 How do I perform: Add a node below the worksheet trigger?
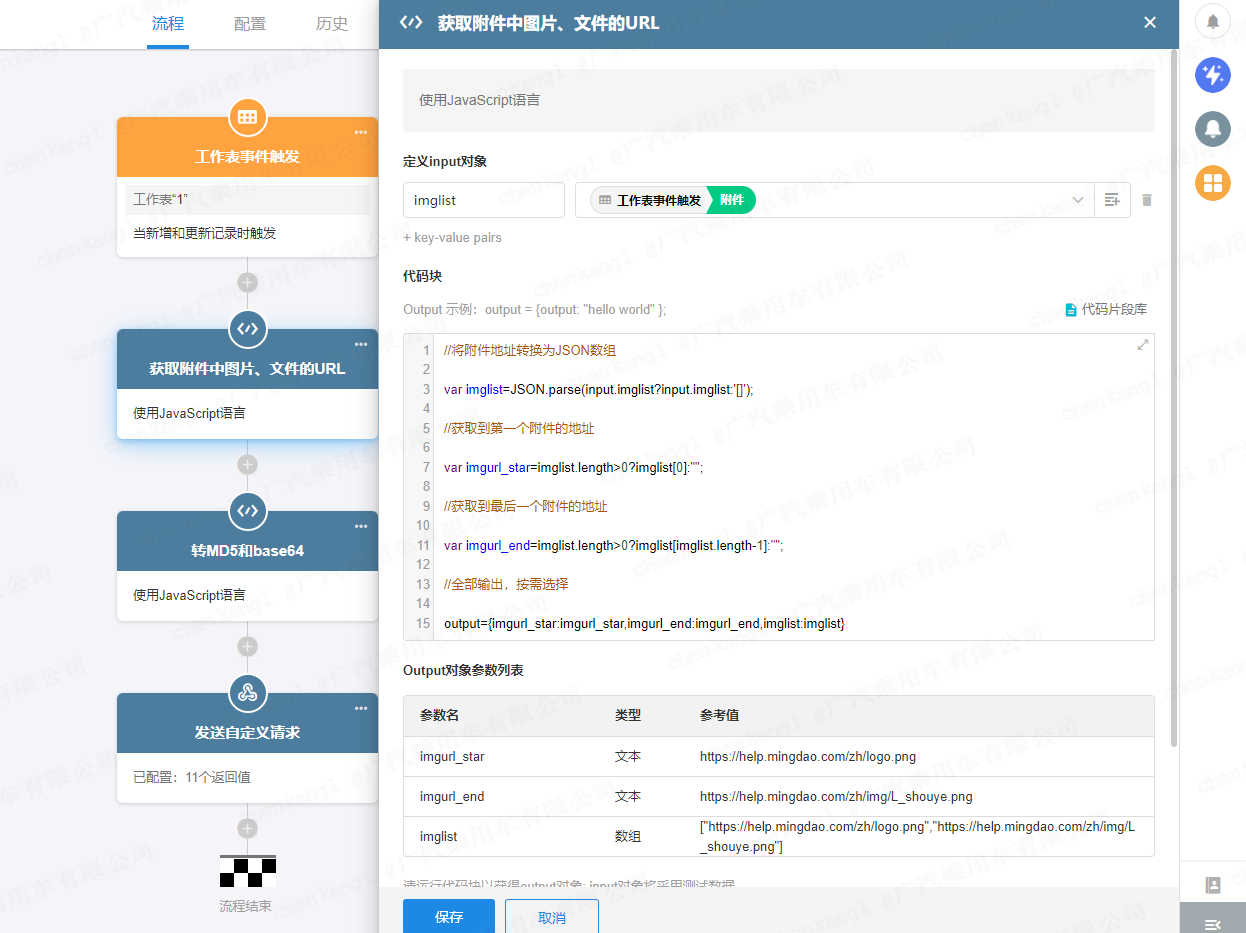[247, 282]
